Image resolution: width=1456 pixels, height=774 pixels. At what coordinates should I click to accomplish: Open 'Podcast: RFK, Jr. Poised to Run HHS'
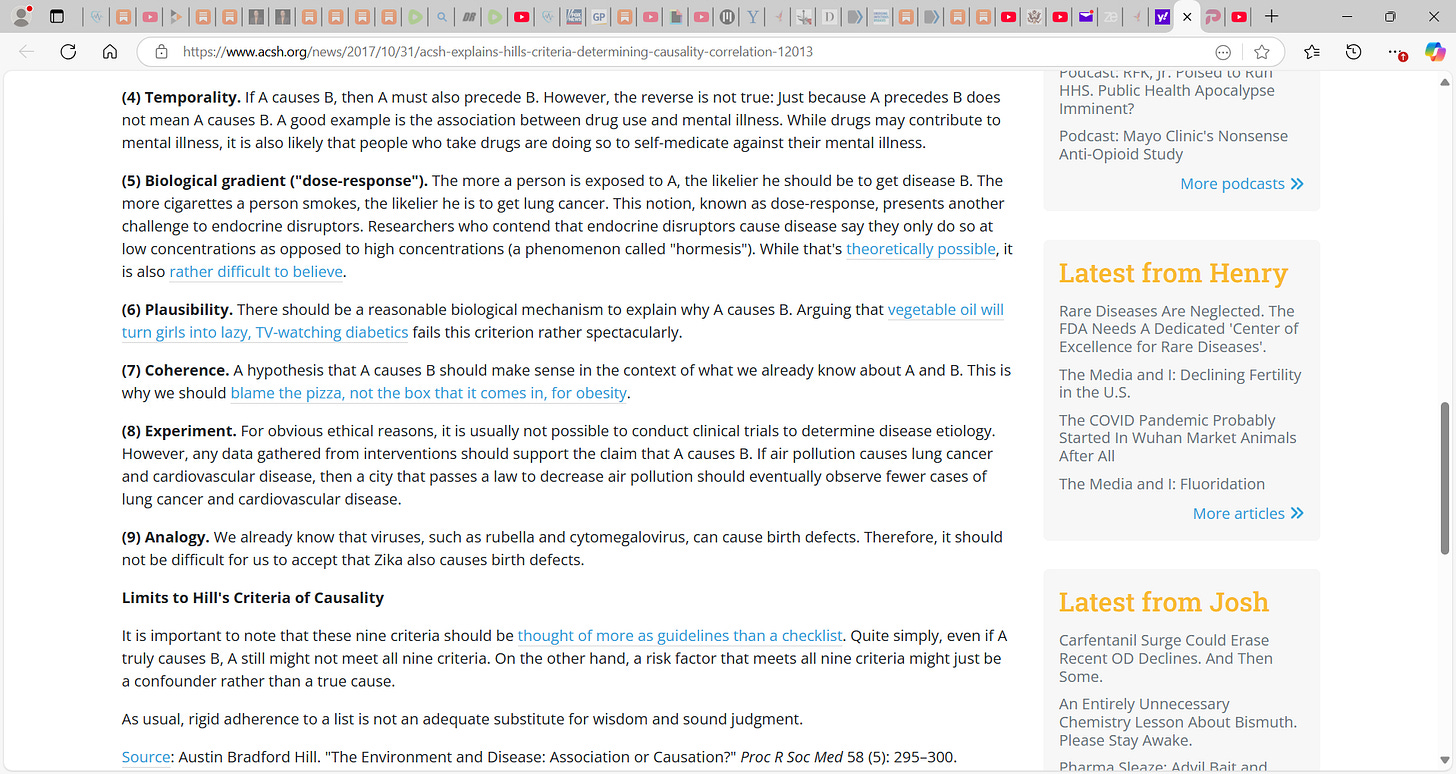tap(1167, 91)
